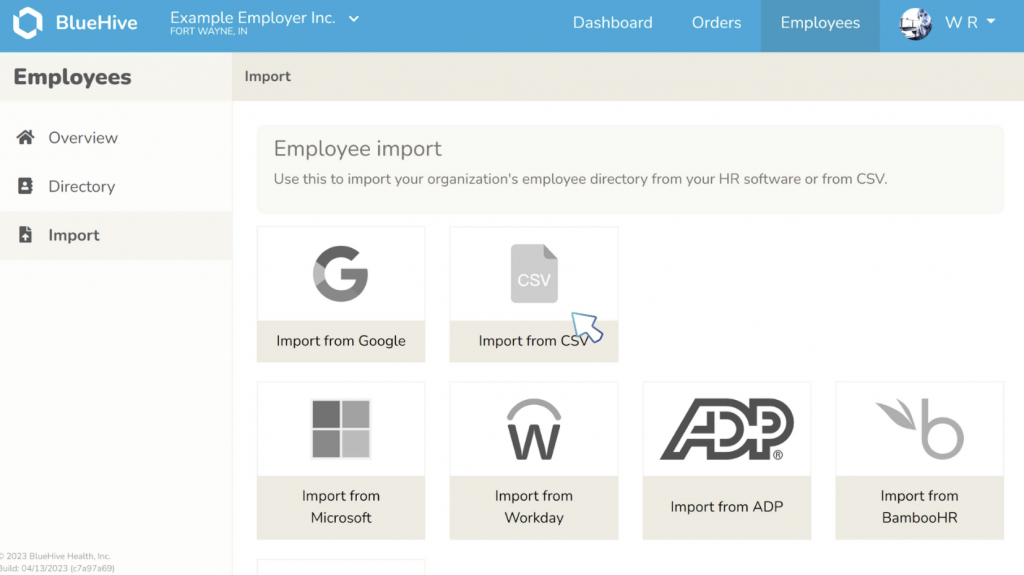The image size is (1024, 575).
Task: Open the Dashboard nav item
Action: 612,23
